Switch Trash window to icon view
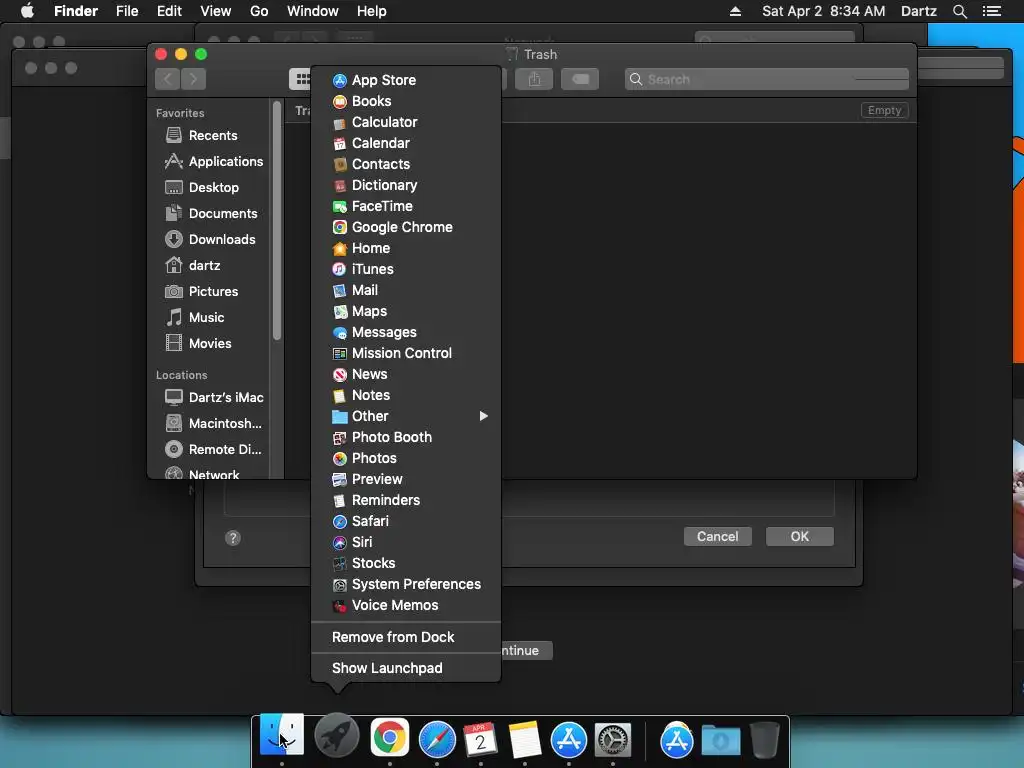This screenshot has height=768, width=1024. point(301,79)
